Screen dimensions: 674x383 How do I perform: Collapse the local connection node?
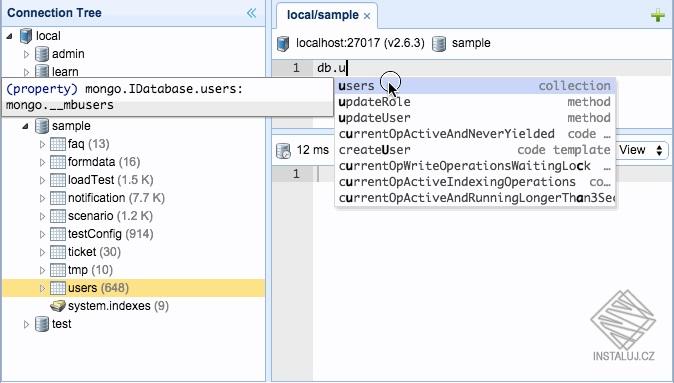(9, 37)
